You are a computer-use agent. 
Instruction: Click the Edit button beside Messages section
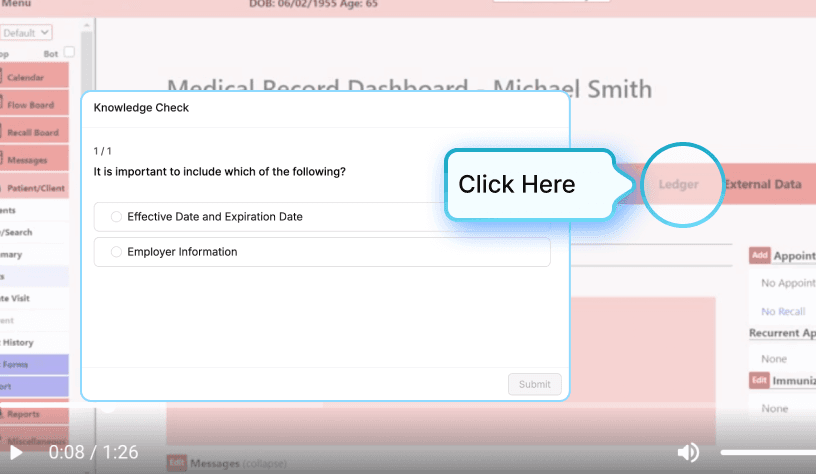click(x=176, y=463)
